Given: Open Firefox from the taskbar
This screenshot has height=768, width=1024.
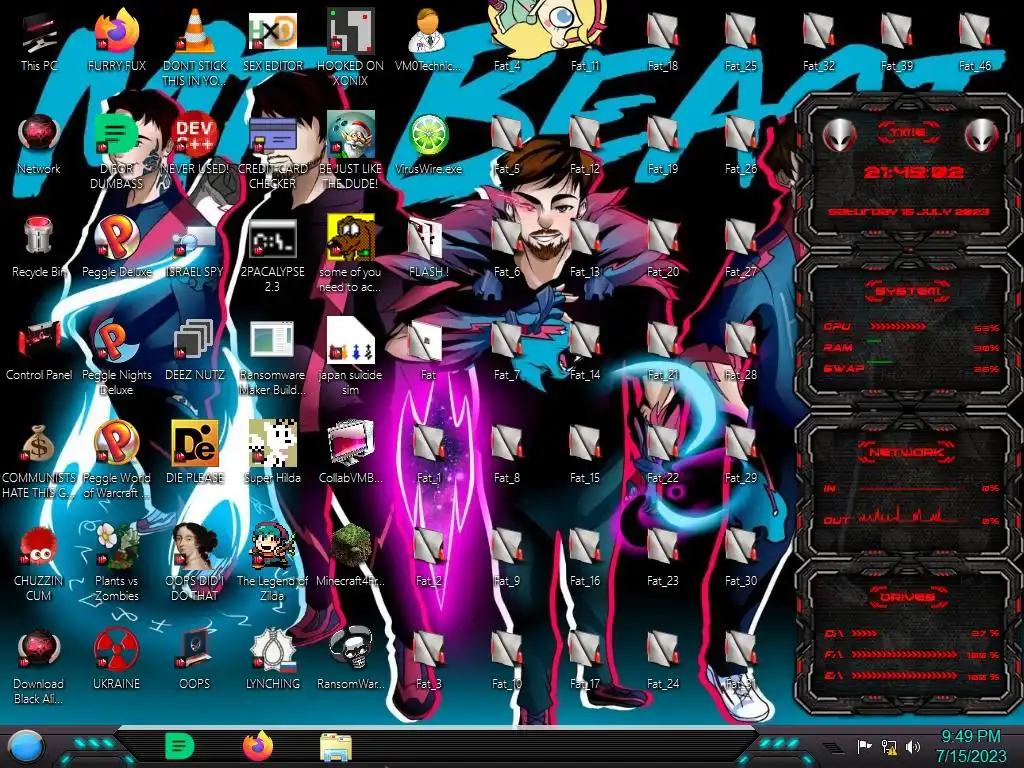Looking at the screenshot, I should [x=258, y=746].
